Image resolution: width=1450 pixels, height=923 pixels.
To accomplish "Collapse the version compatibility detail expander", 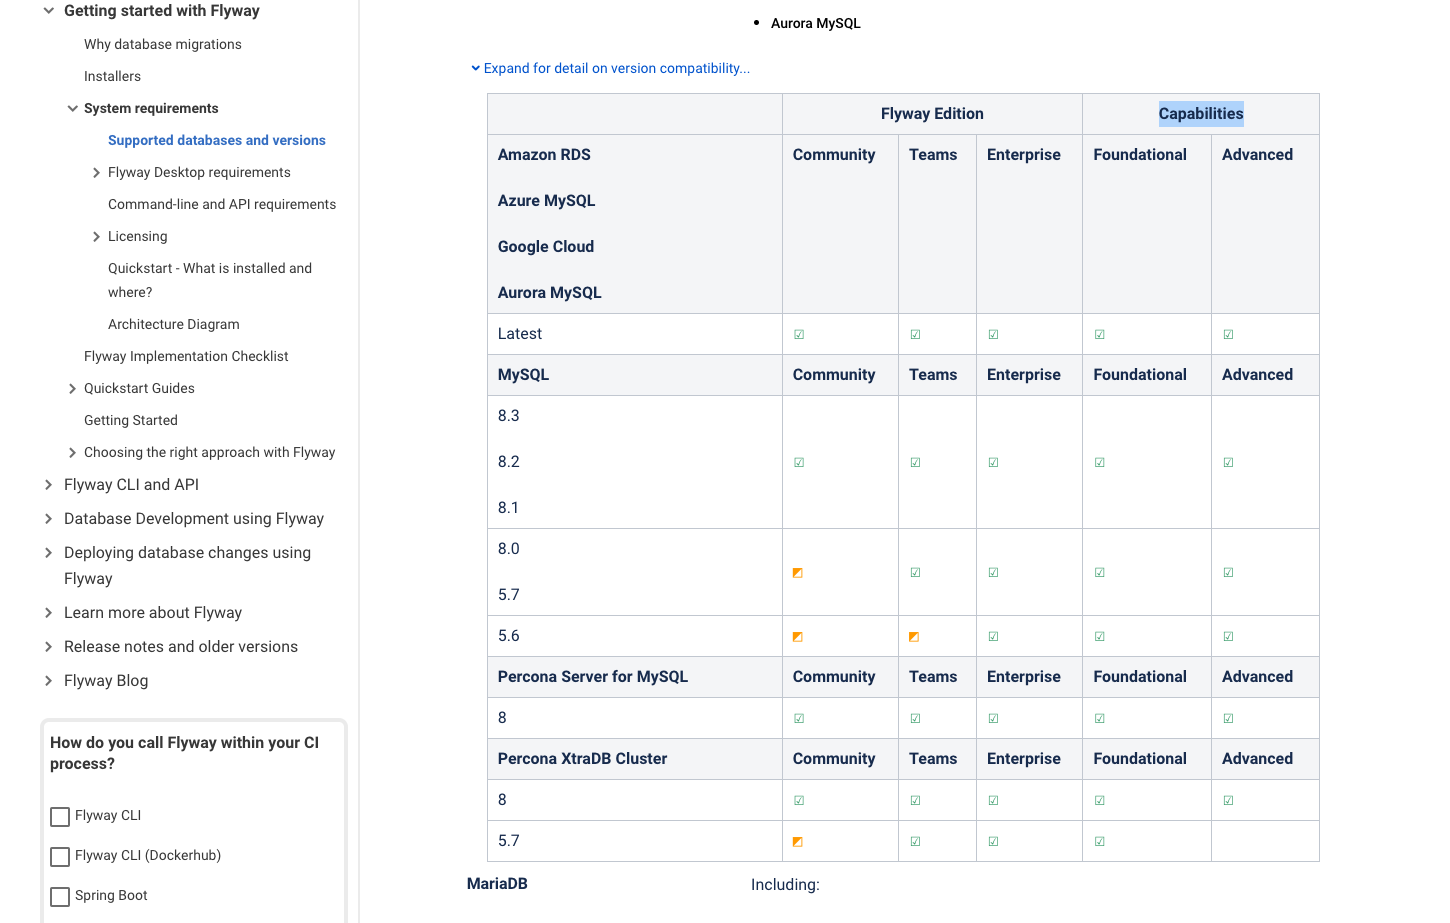I will [610, 69].
